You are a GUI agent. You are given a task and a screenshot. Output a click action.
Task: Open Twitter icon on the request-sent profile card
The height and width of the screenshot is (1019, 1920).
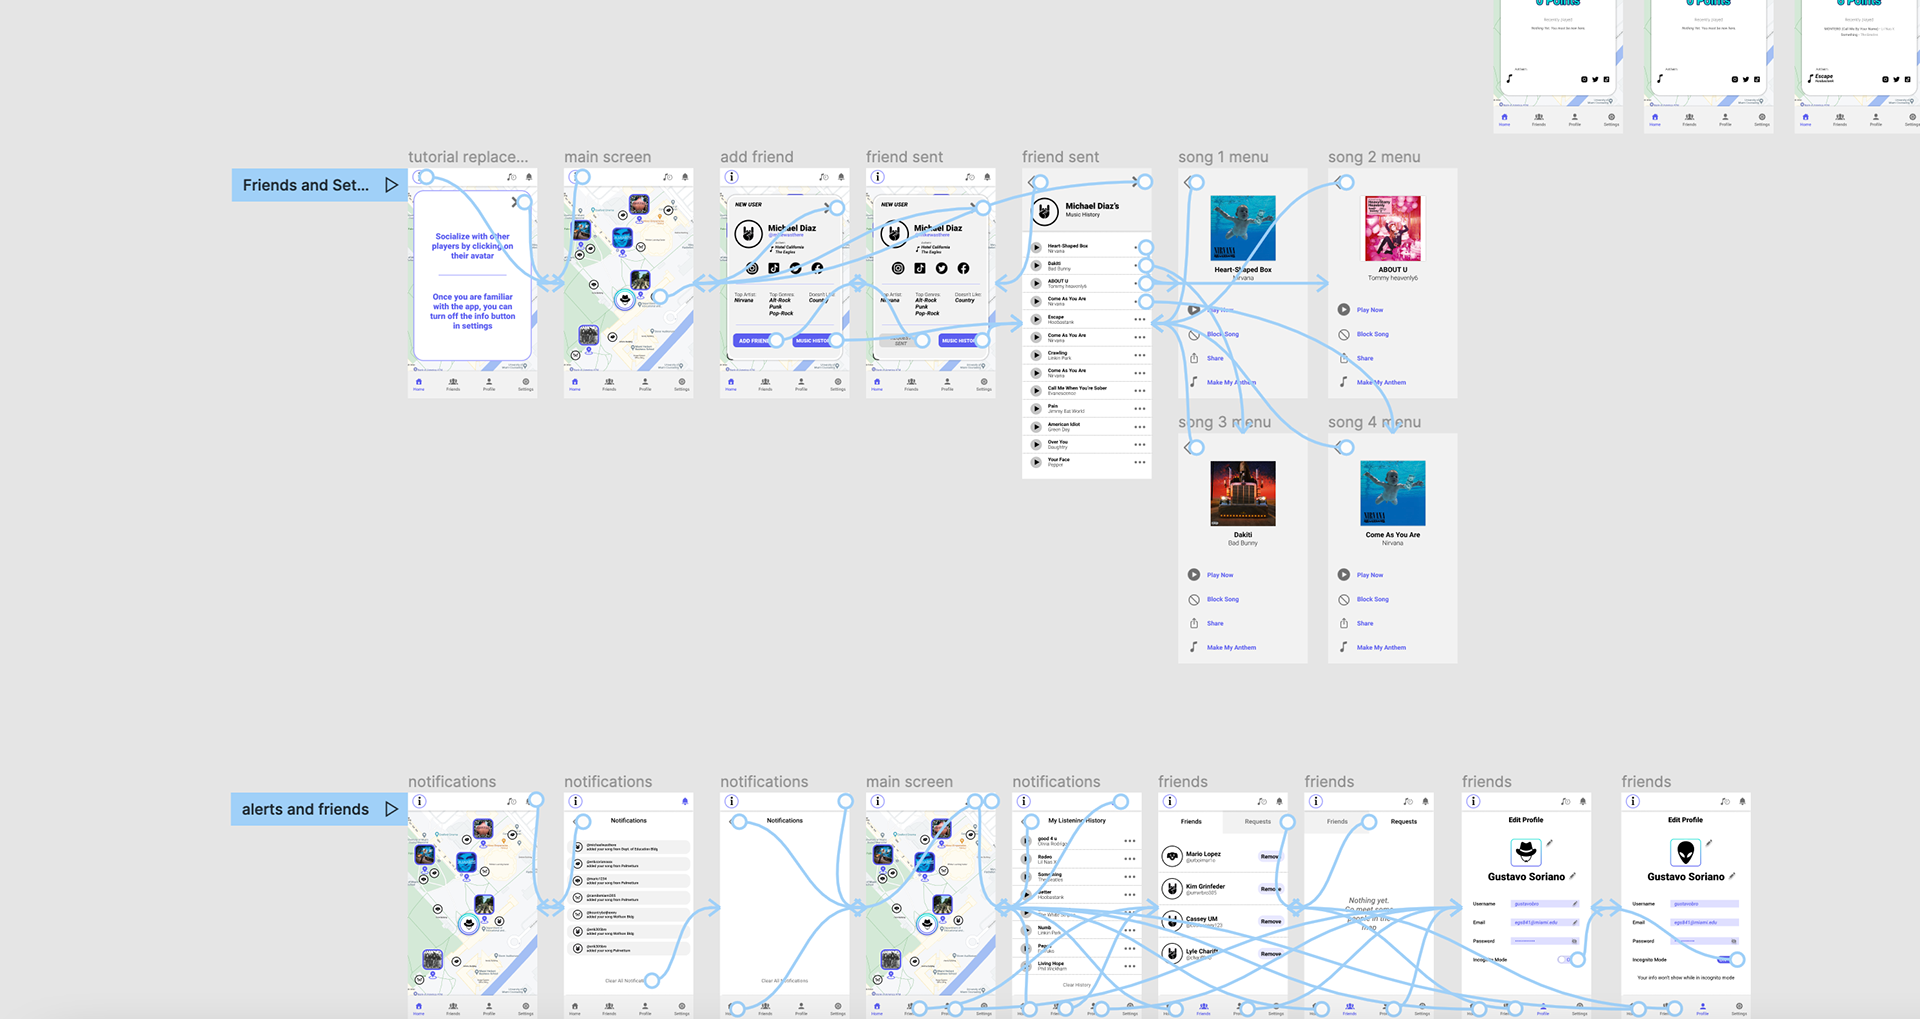pos(941,268)
